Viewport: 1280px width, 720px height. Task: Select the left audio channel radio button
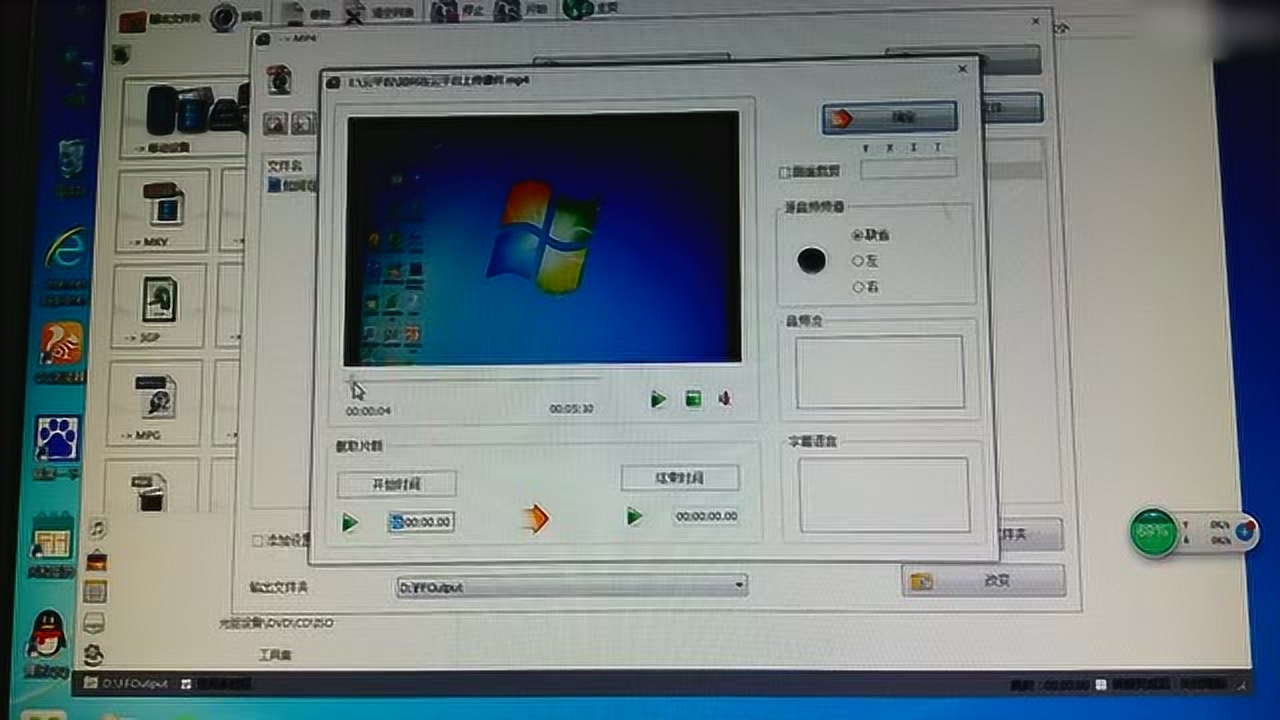point(857,261)
